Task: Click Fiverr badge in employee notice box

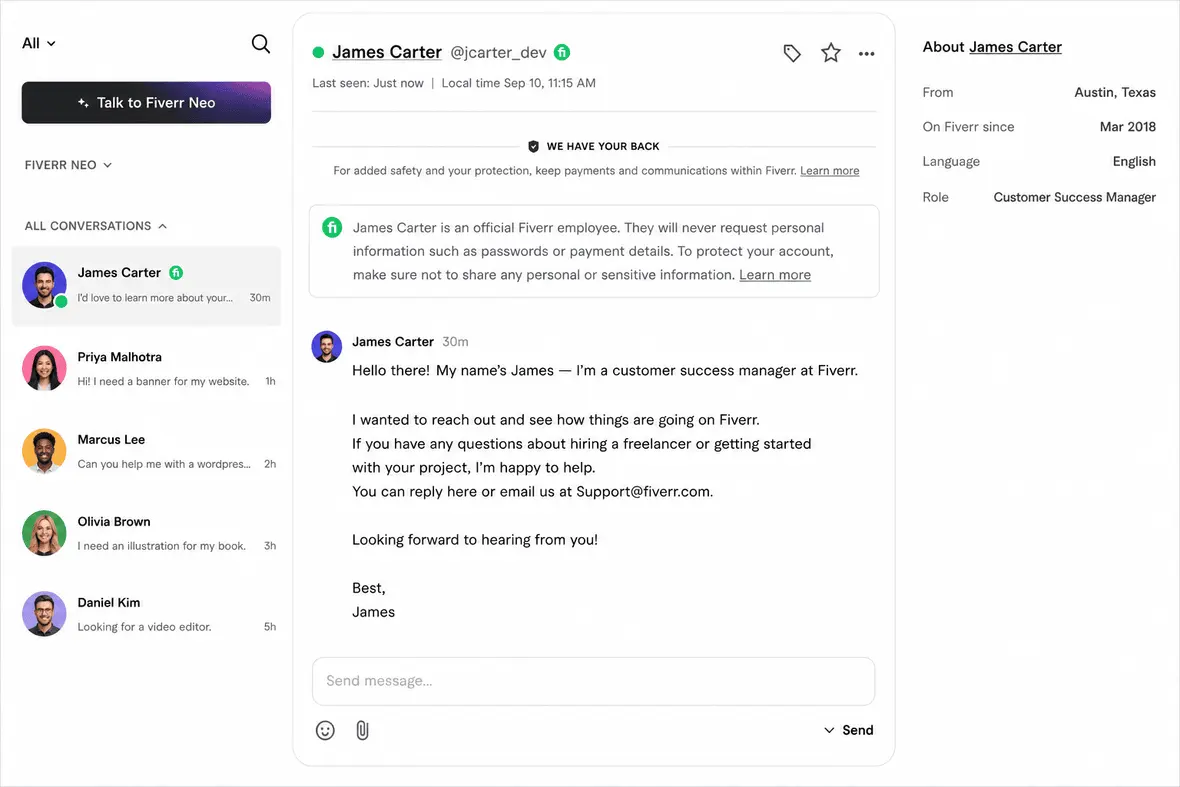Action: click(x=332, y=227)
